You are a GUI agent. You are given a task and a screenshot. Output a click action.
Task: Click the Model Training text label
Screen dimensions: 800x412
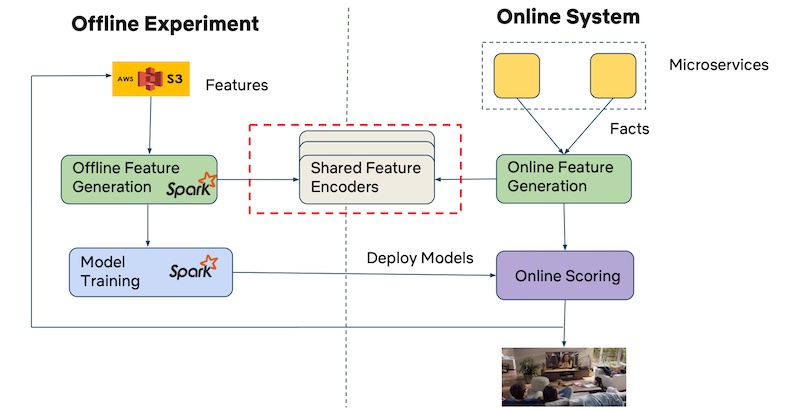coord(111,271)
